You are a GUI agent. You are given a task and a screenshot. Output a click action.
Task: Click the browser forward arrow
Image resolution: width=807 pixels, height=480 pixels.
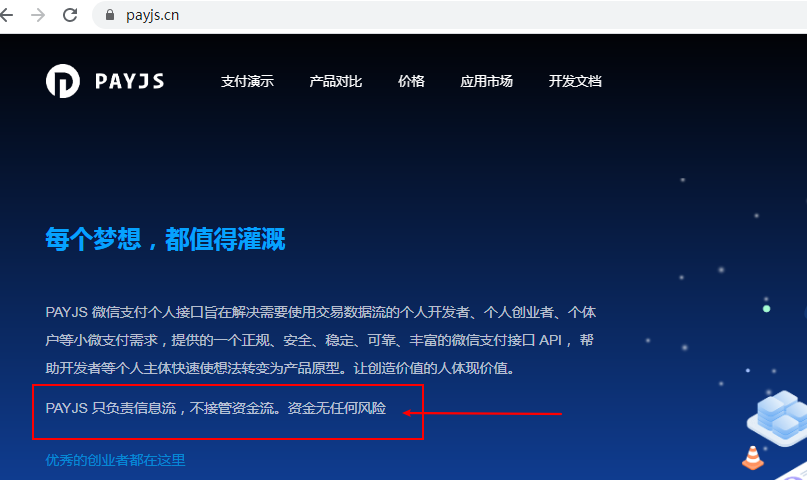point(38,15)
